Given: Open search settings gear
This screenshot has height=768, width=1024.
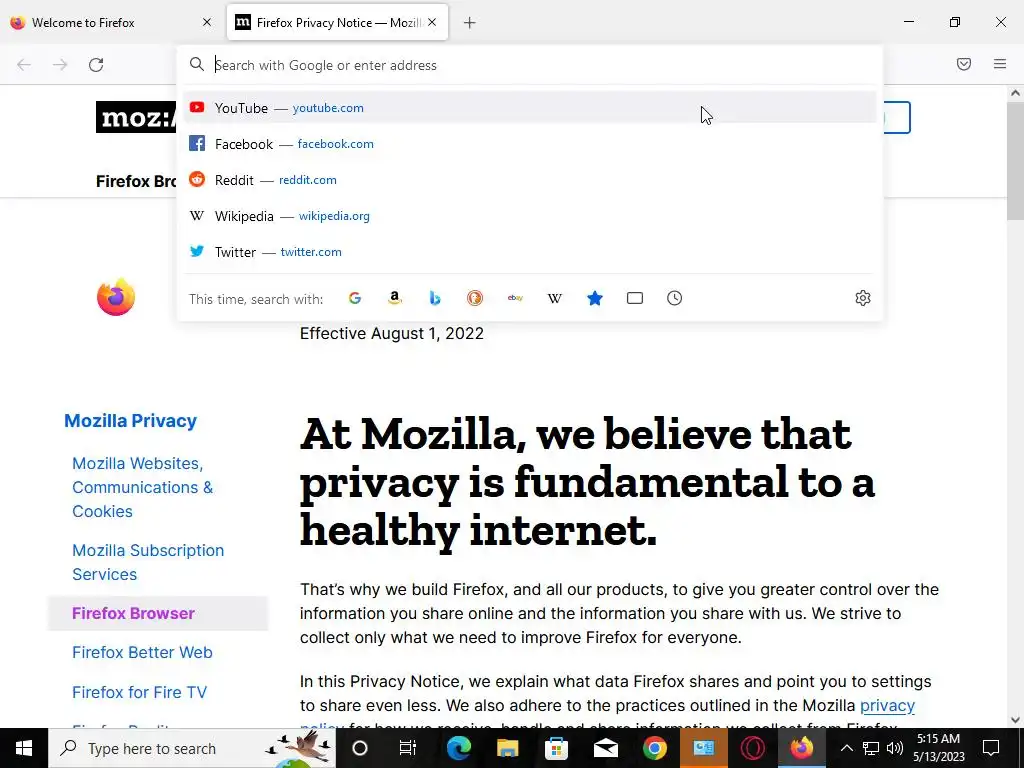Looking at the screenshot, I should coord(863,298).
